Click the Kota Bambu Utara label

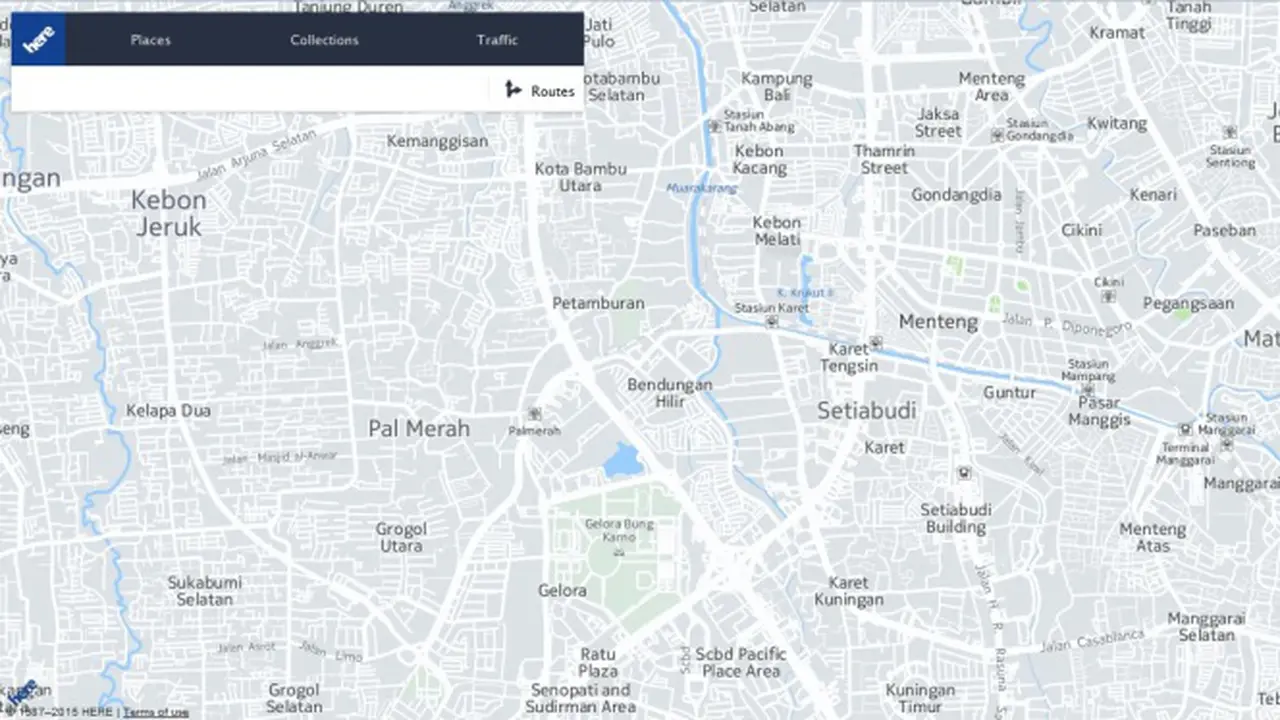580,177
